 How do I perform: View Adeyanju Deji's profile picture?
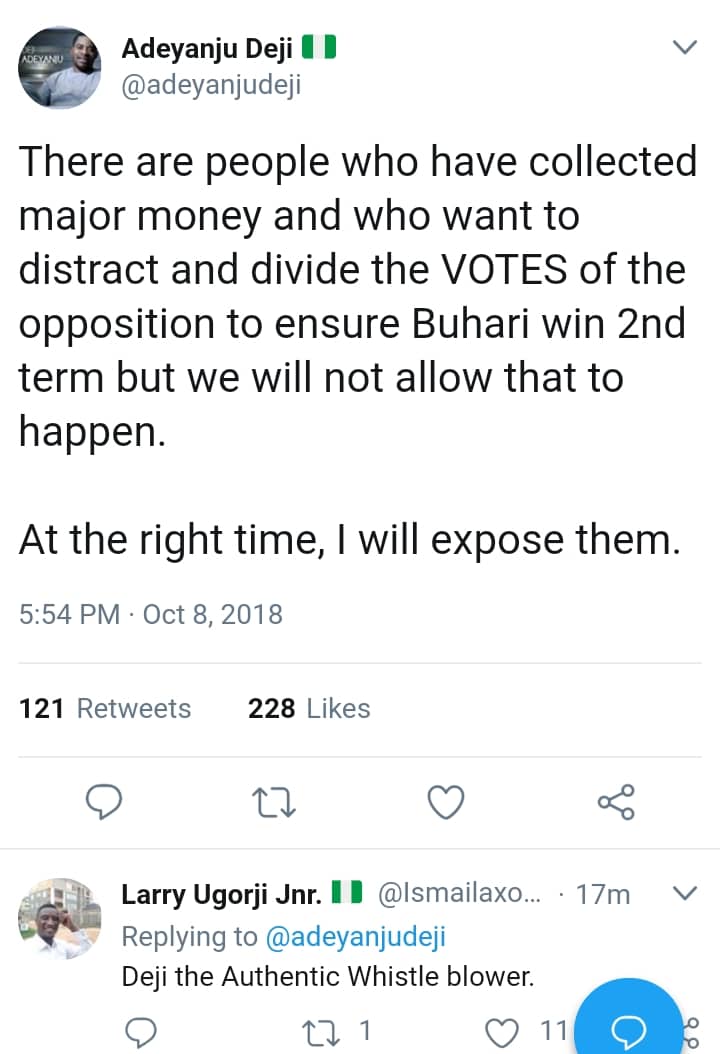click(x=59, y=69)
